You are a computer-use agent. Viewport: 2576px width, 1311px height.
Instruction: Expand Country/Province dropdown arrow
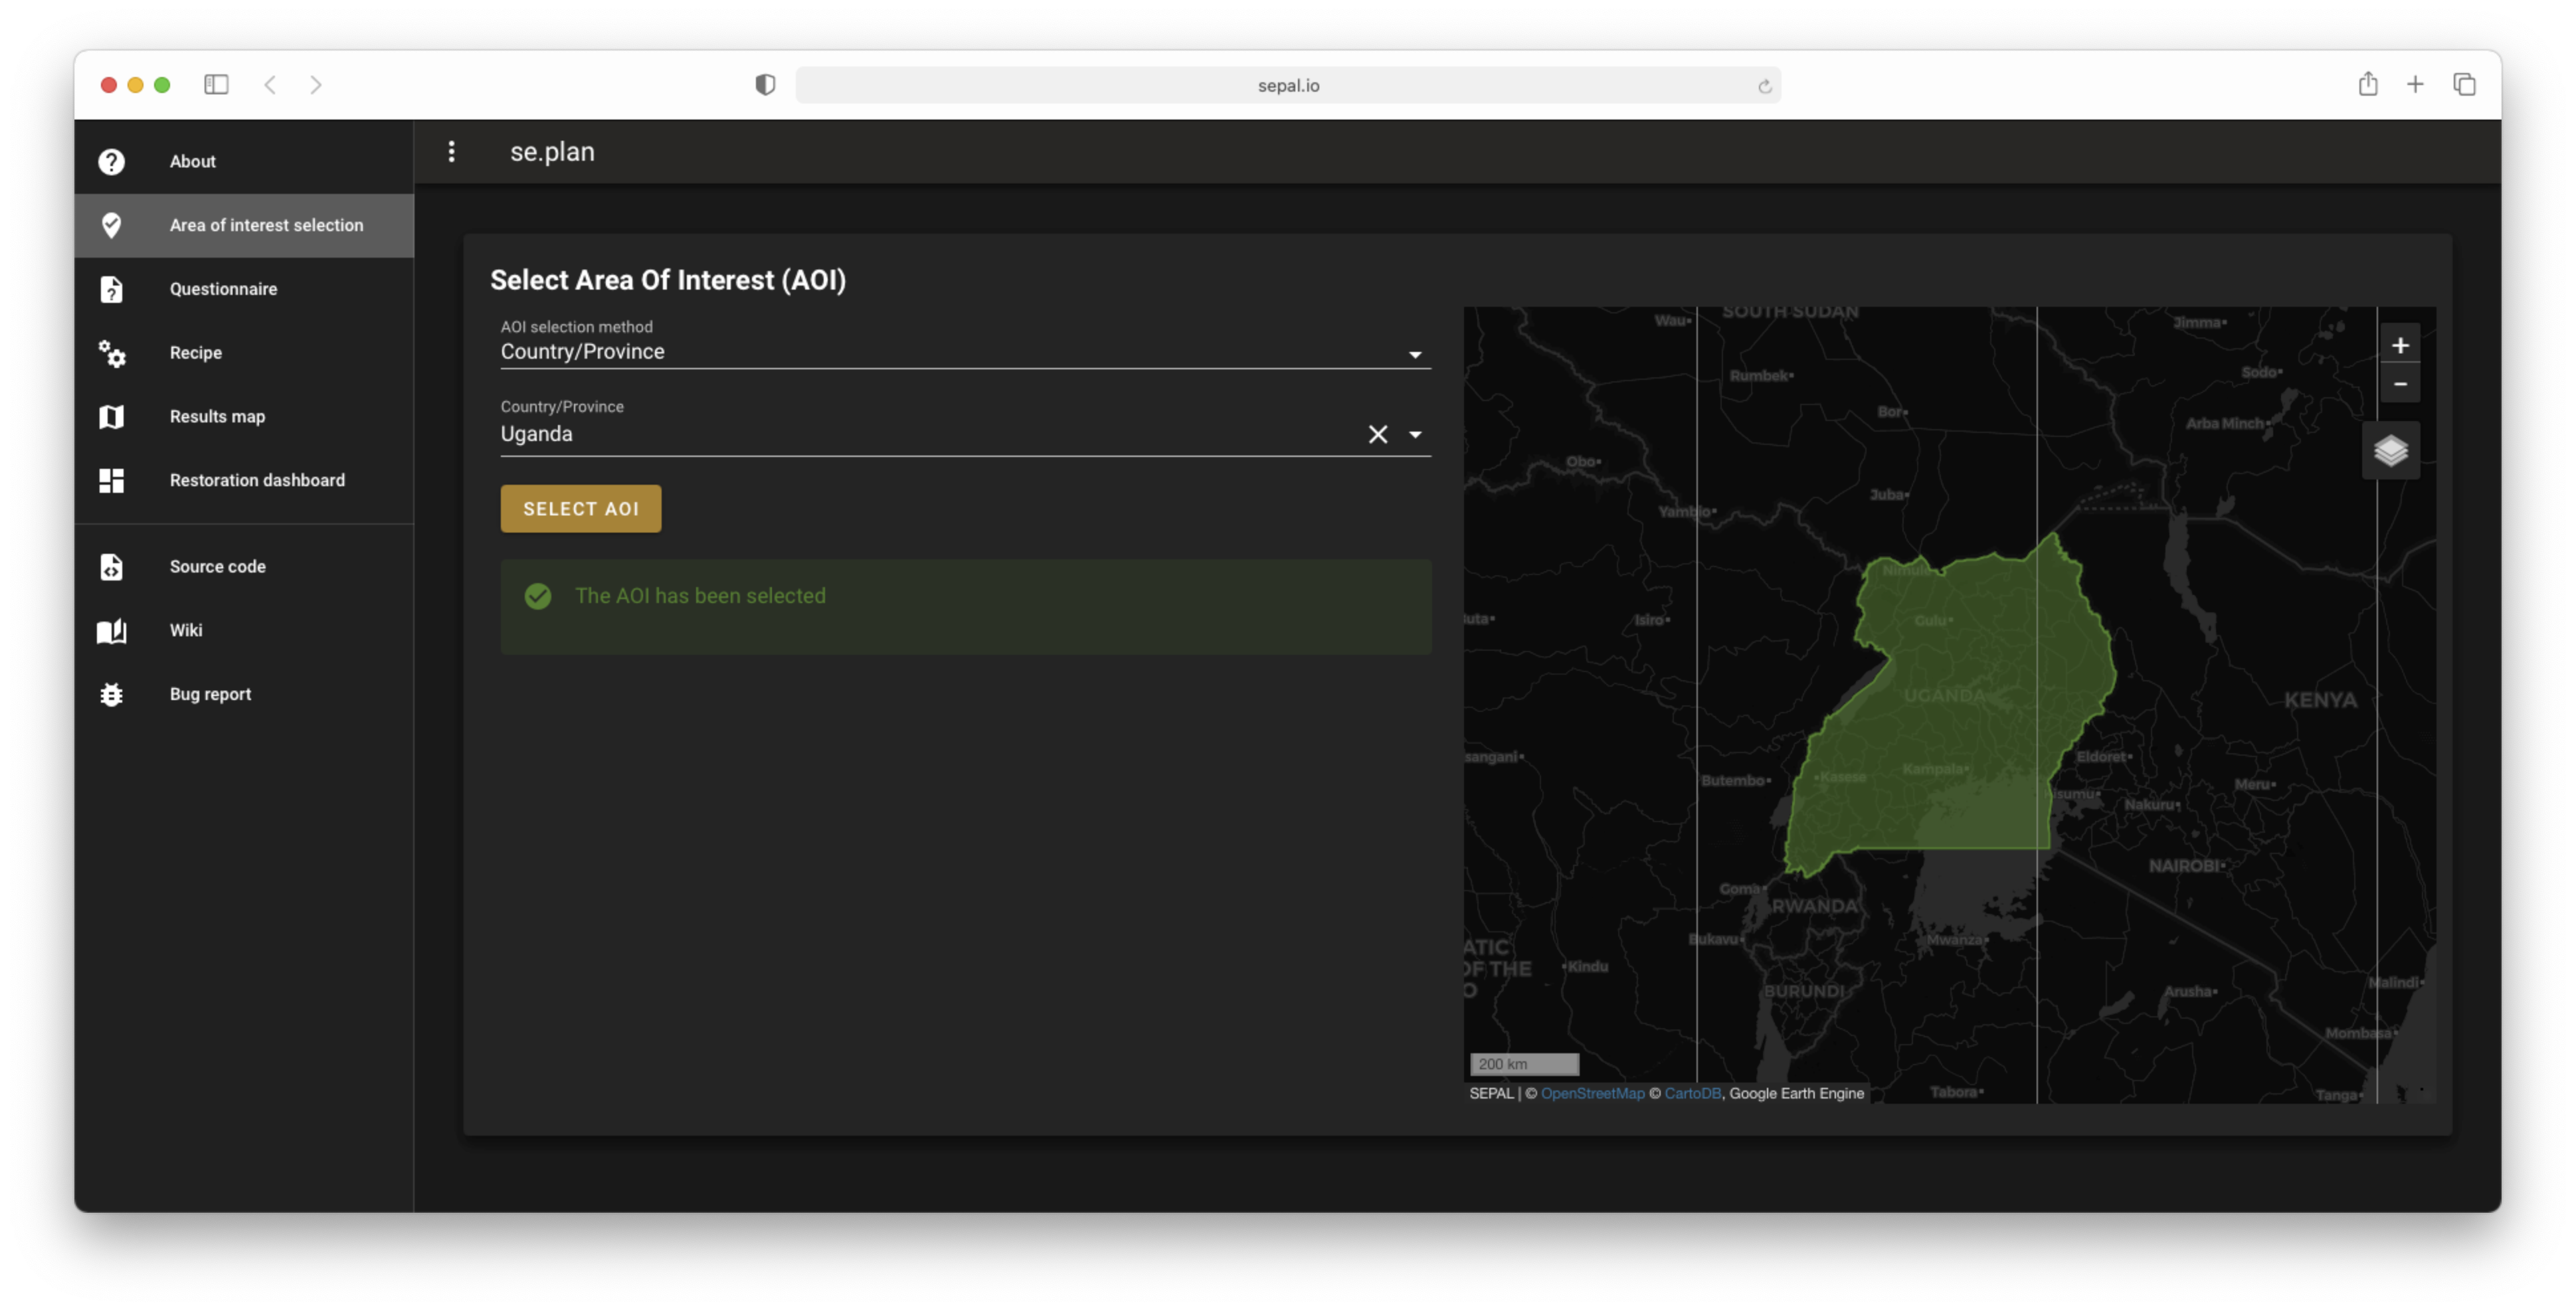[x=1414, y=434]
